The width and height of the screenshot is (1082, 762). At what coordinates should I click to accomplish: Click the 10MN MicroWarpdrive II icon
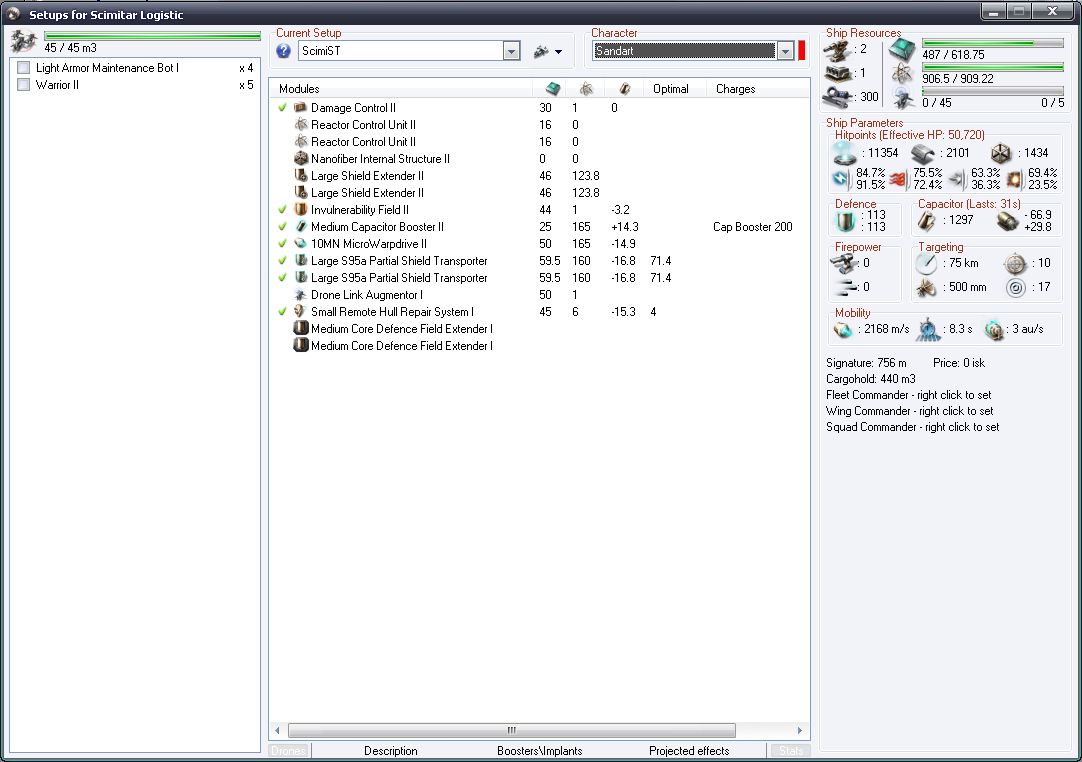coord(300,244)
